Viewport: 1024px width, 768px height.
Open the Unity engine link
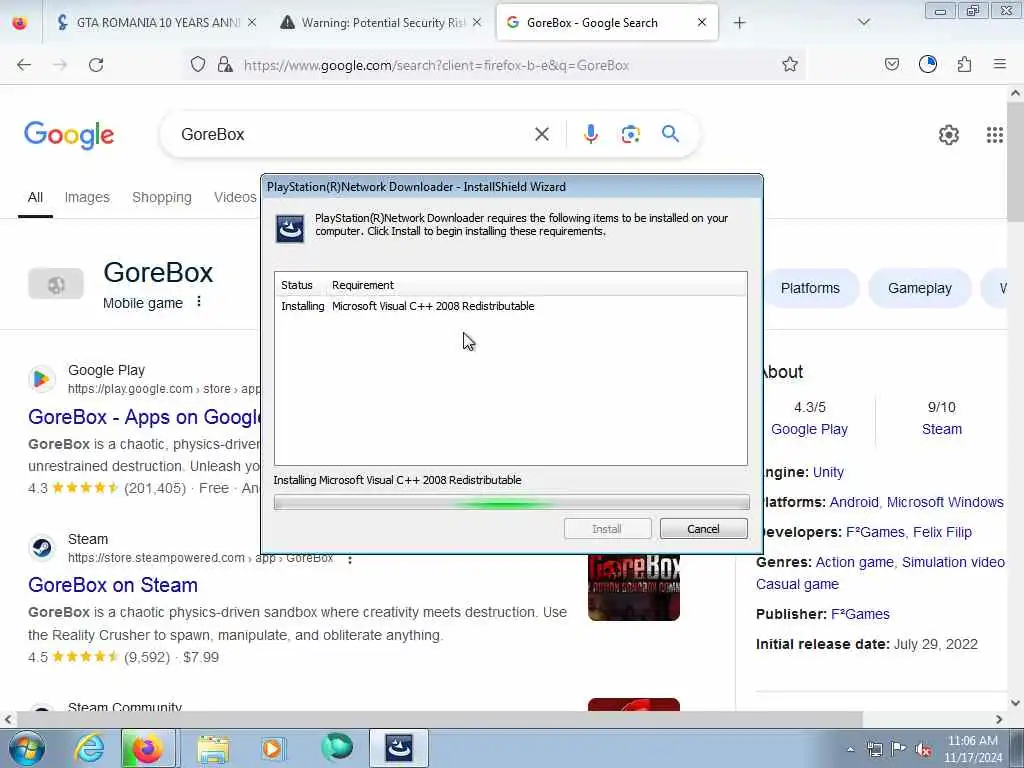[x=828, y=472]
